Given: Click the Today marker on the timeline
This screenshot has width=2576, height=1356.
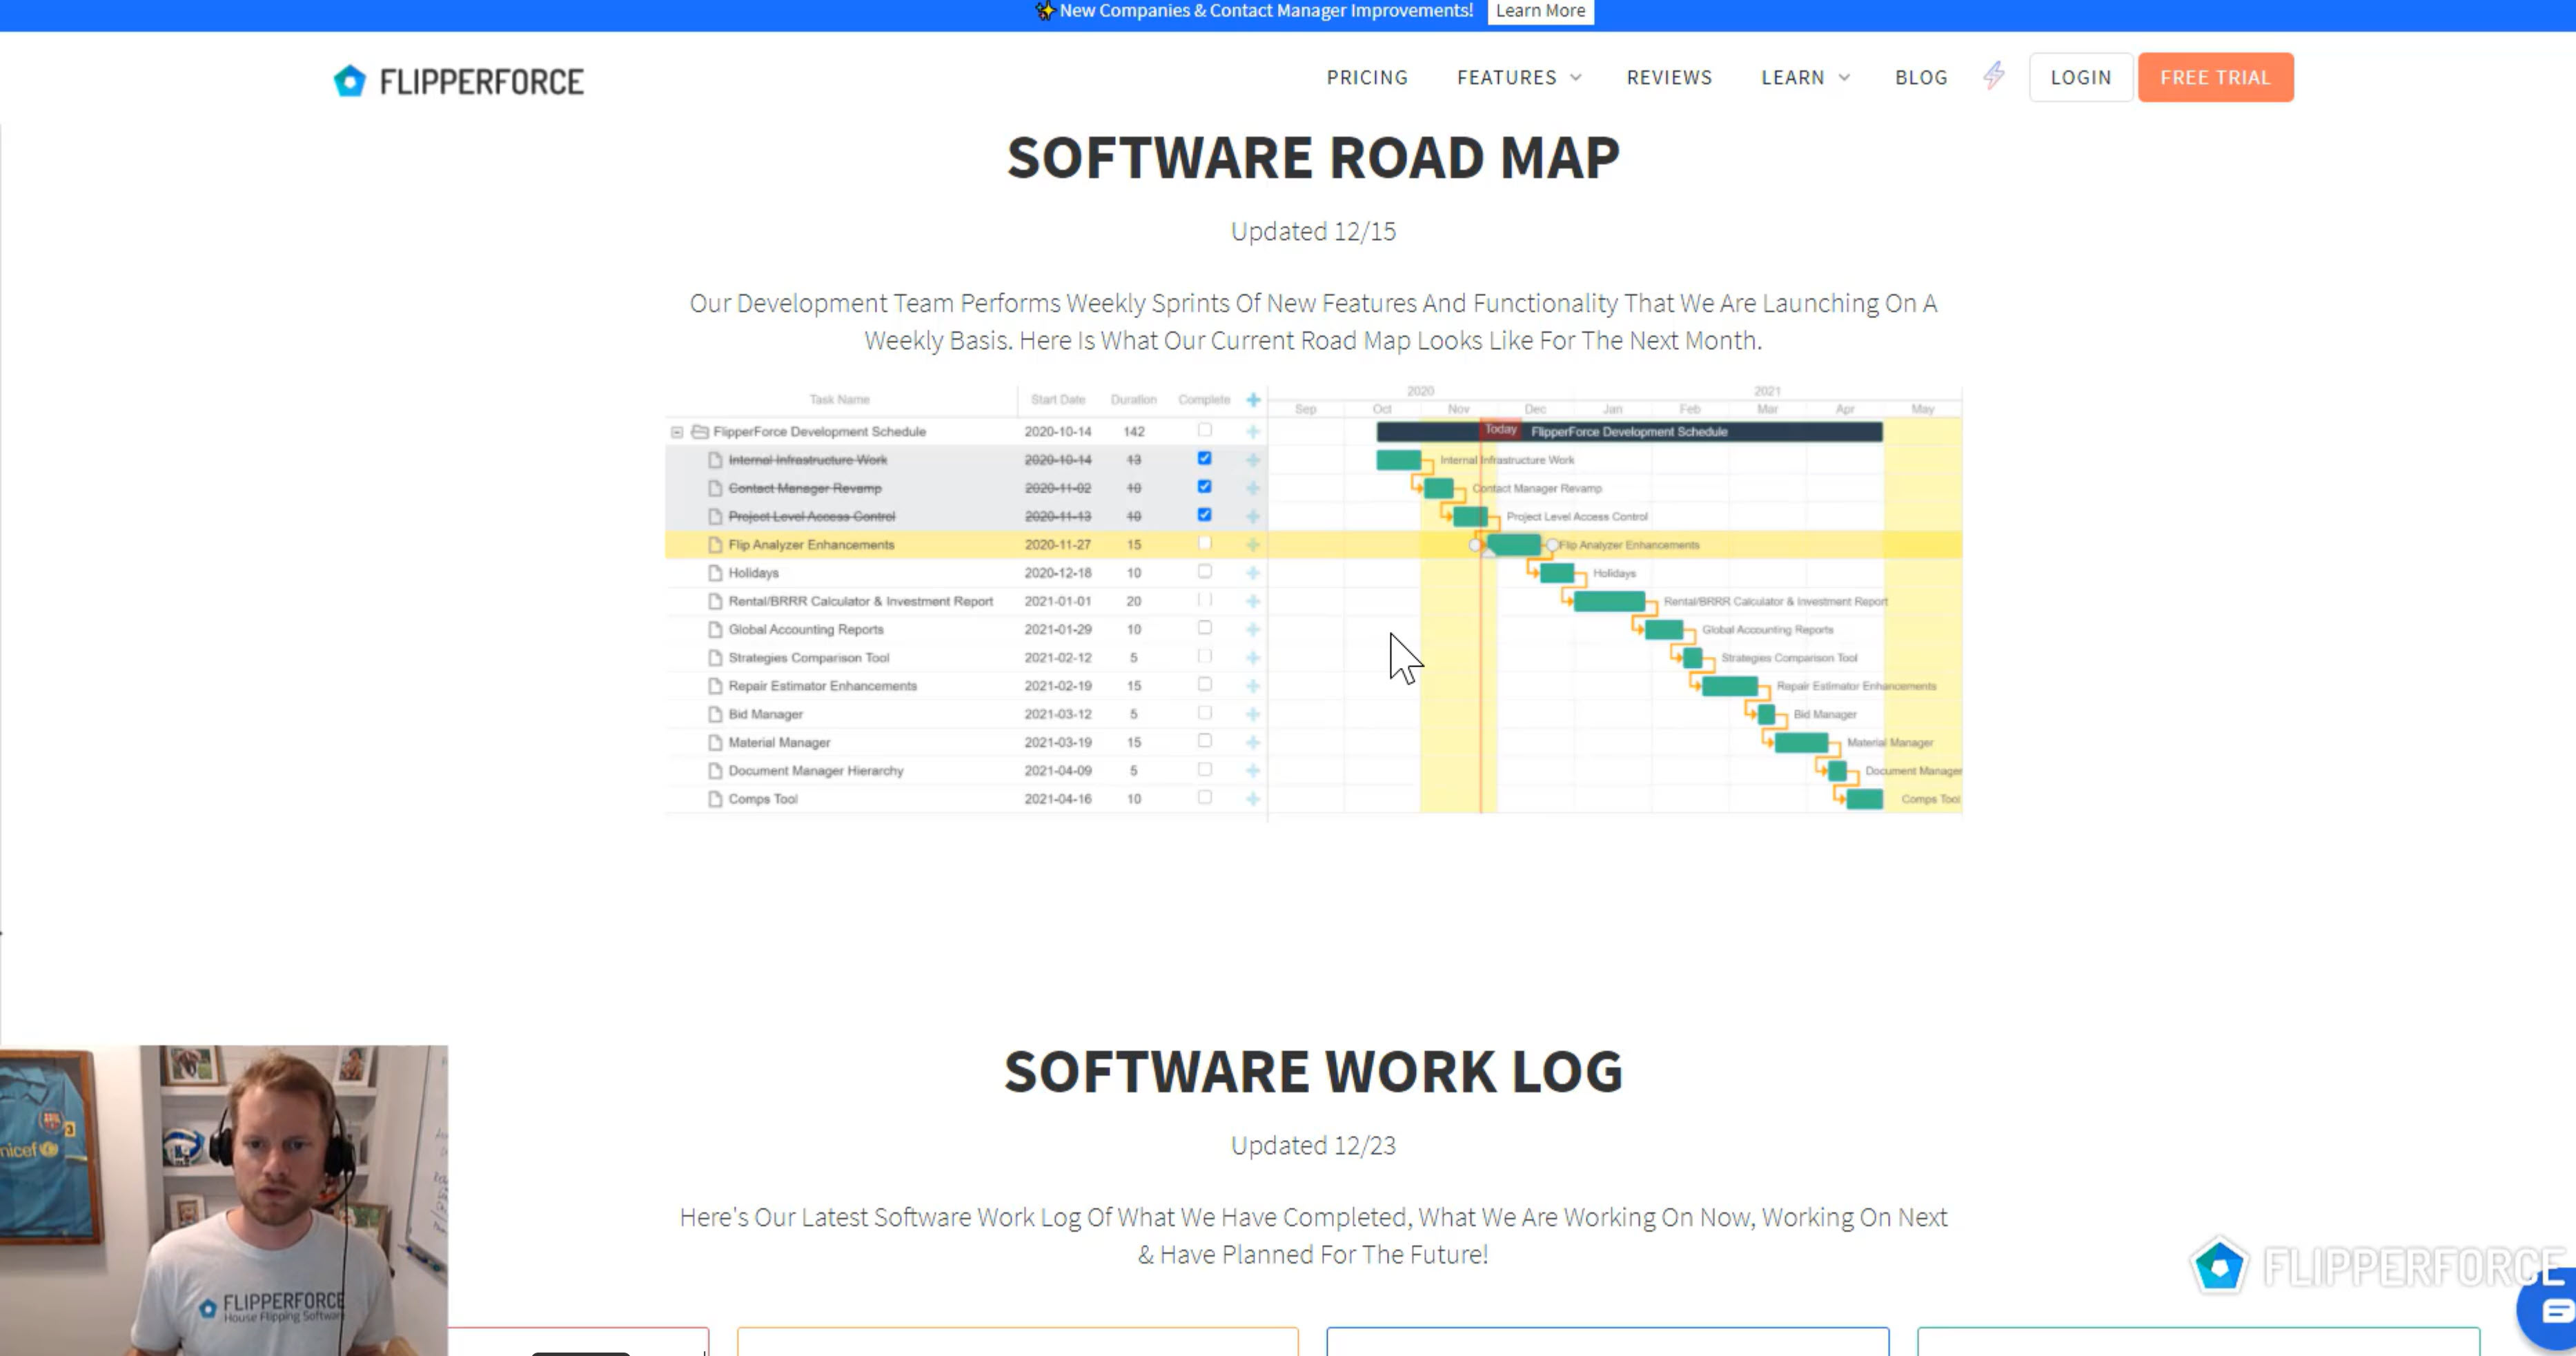Looking at the screenshot, I should [1500, 429].
